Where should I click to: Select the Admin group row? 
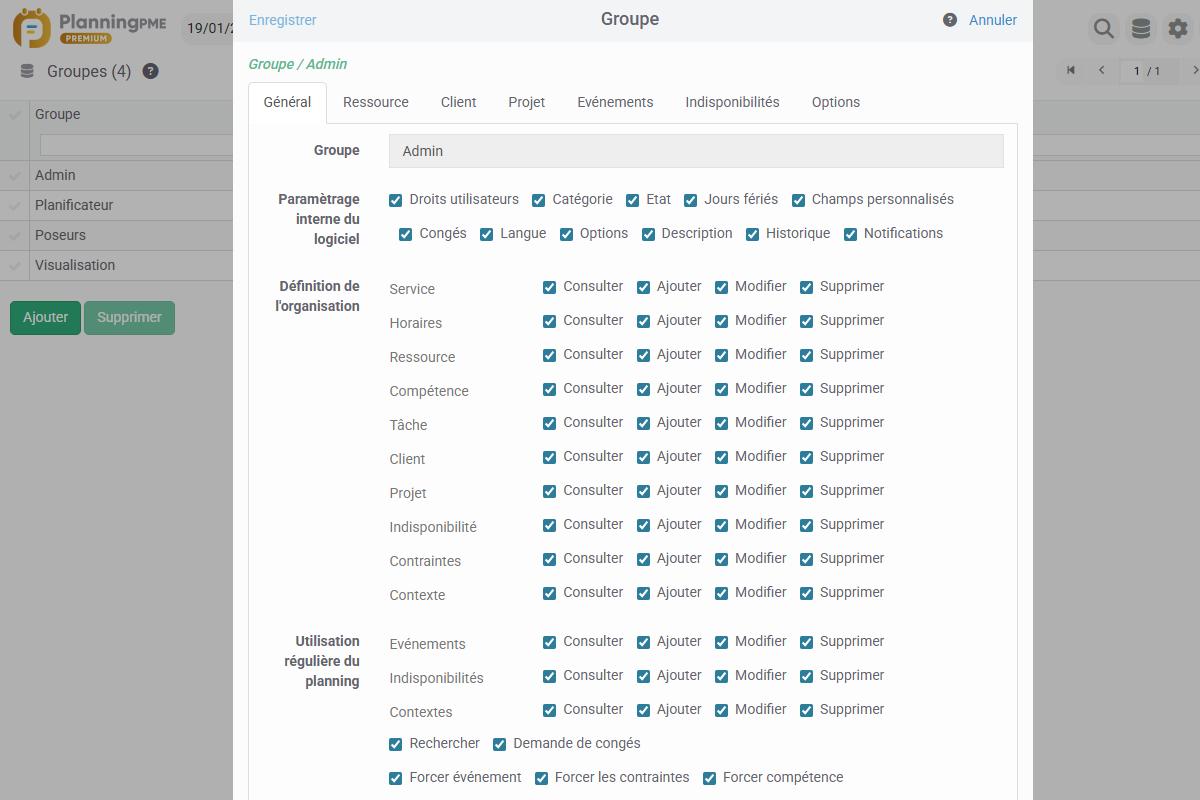coord(116,175)
